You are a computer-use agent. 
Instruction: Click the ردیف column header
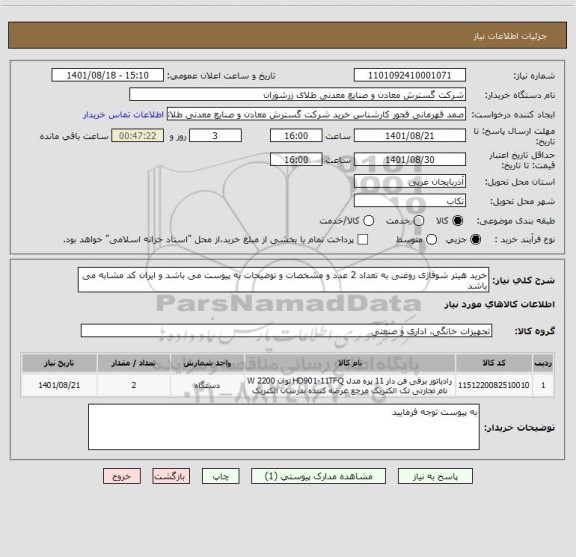[543, 363]
